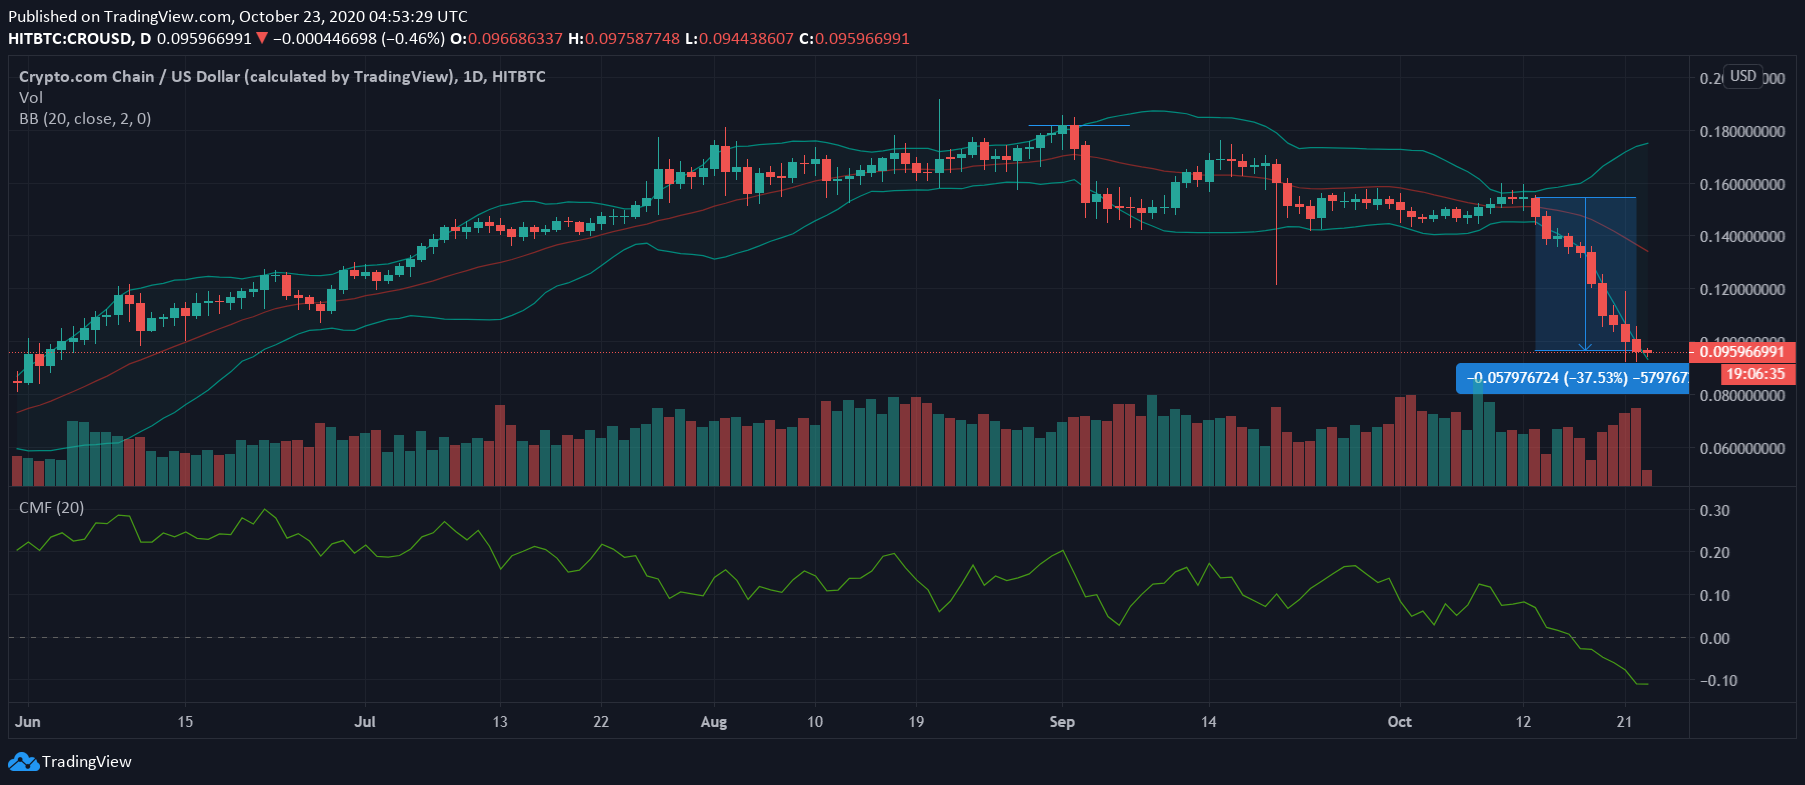
Task: Click the CMF axis value 0.30
Action: (x=1715, y=510)
